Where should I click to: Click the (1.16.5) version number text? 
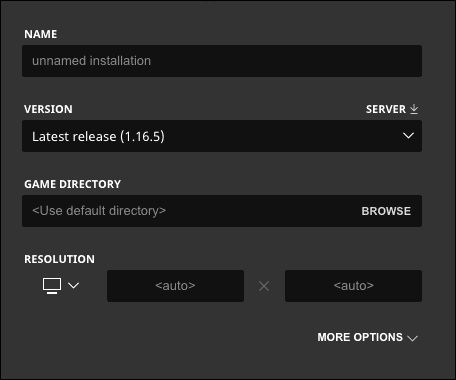[142, 136]
